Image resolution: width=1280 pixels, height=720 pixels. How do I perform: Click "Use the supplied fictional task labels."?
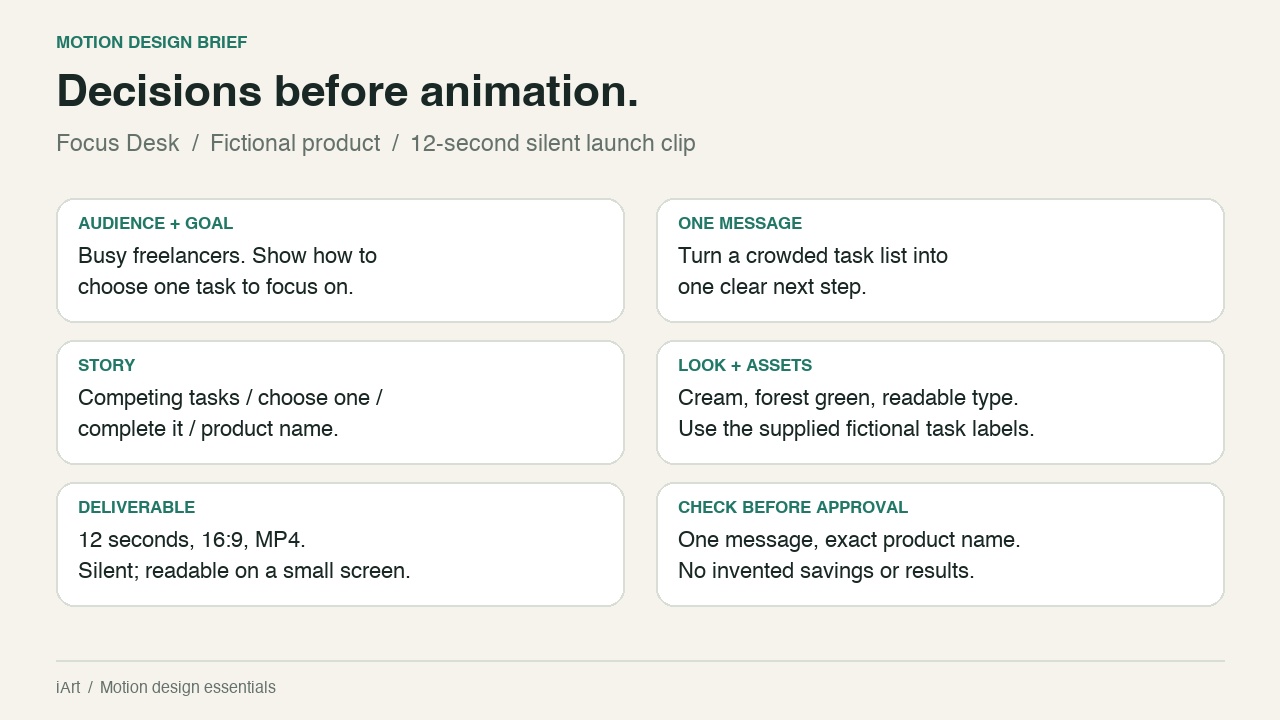click(x=856, y=429)
